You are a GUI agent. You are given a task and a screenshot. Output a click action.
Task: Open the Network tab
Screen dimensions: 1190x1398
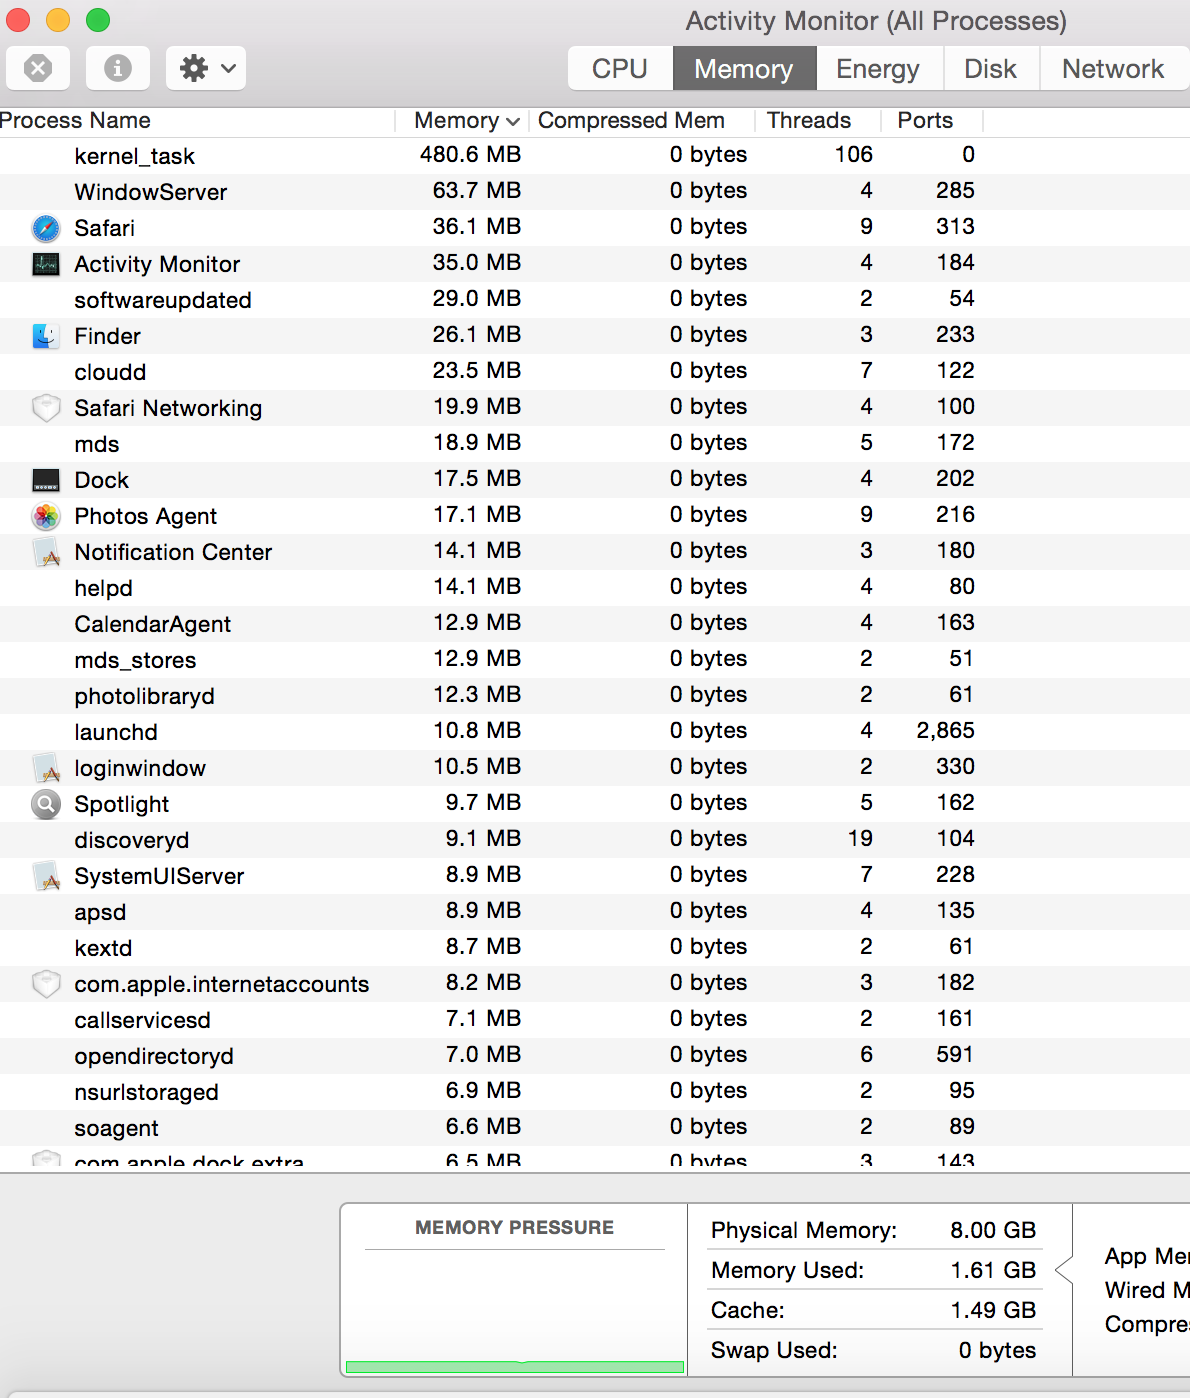pyautogui.click(x=1113, y=68)
